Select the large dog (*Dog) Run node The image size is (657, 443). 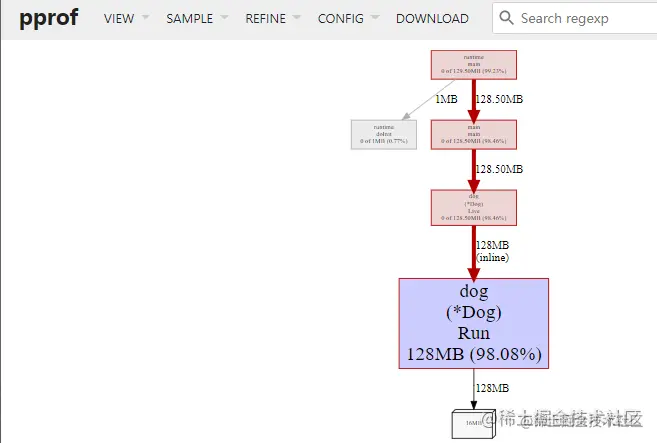(x=473, y=323)
